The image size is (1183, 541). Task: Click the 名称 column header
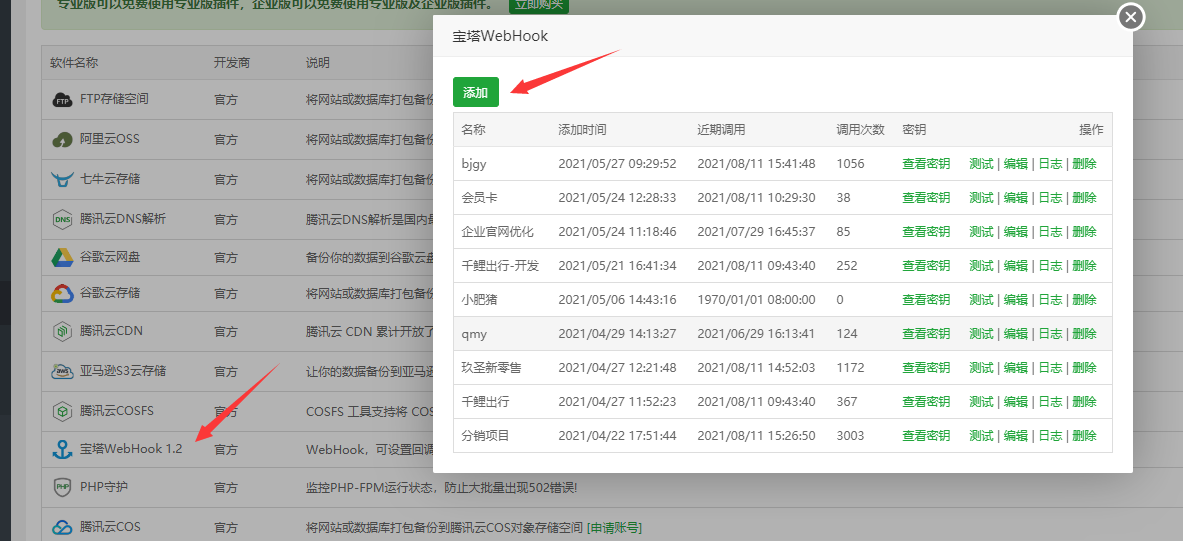tap(473, 130)
